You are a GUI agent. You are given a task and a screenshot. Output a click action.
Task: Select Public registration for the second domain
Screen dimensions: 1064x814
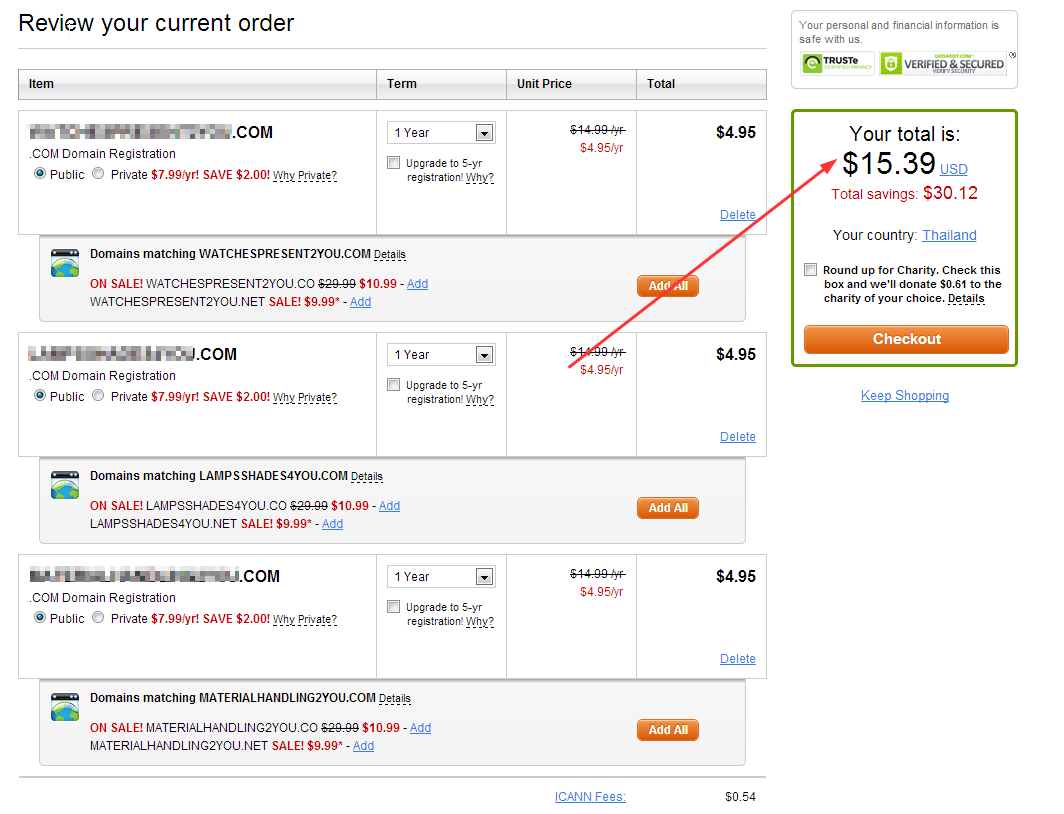pos(41,396)
